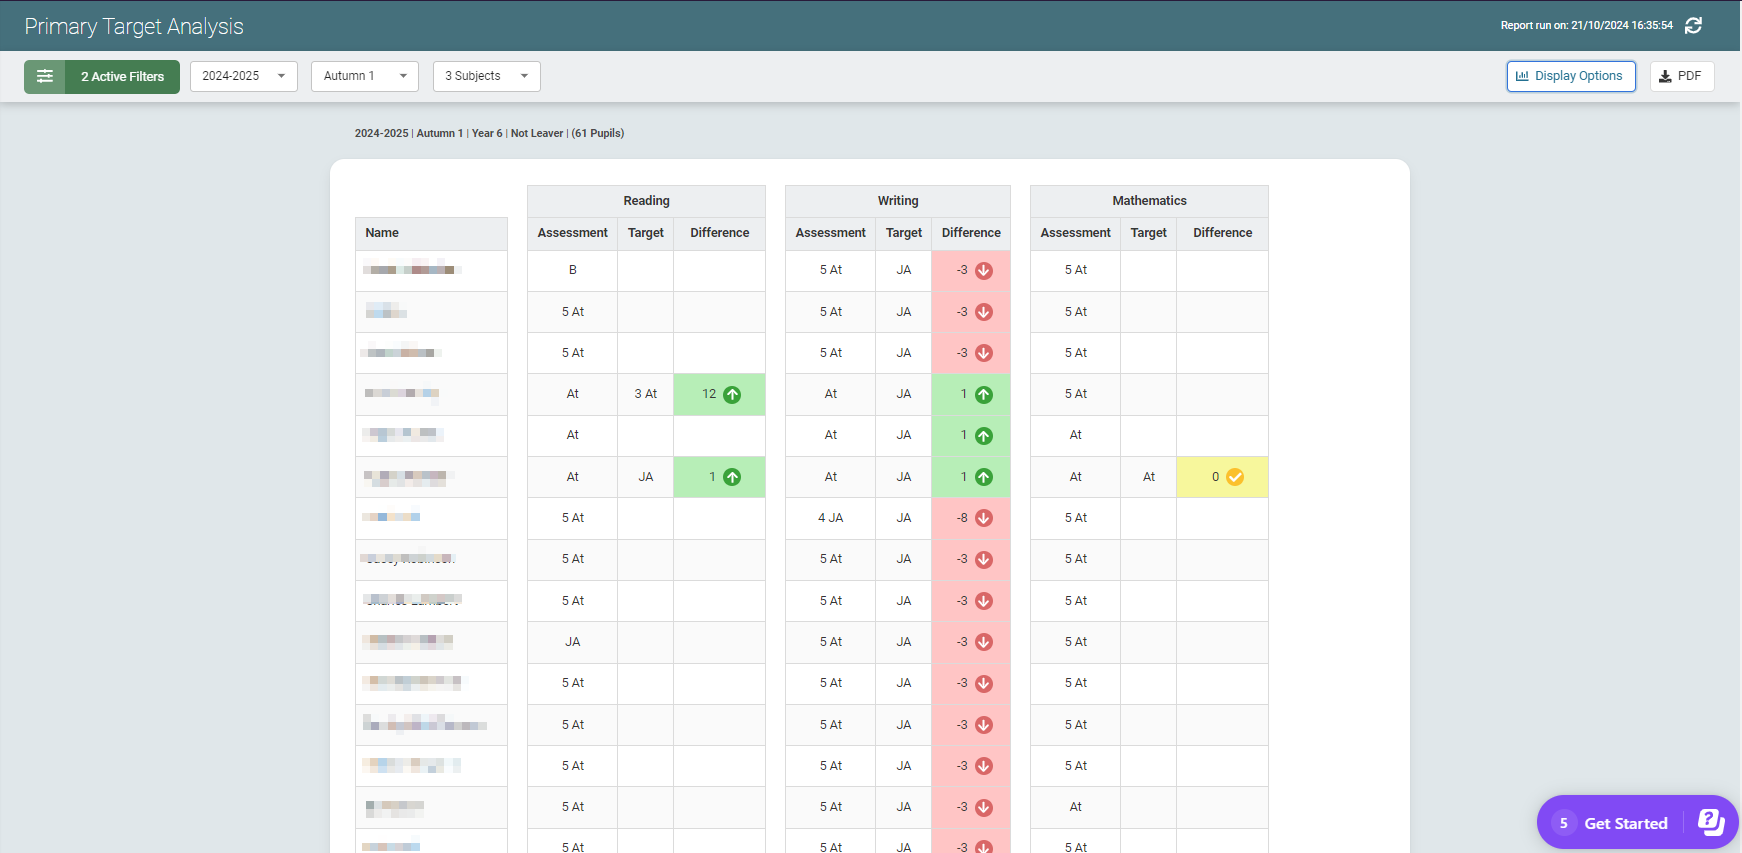This screenshot has width=1742, height=853.
Task: Open the 3 Subjects dropdown
Action: (x=486, y=76)
